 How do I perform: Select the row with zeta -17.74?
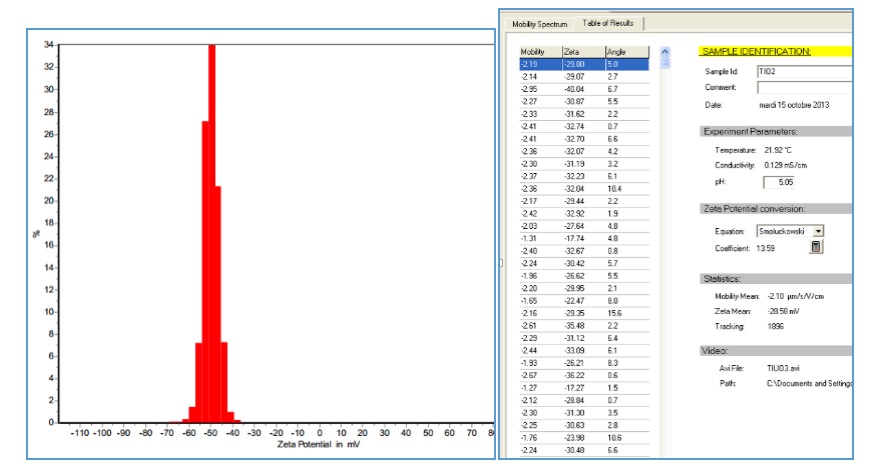(x=583, y=238)
